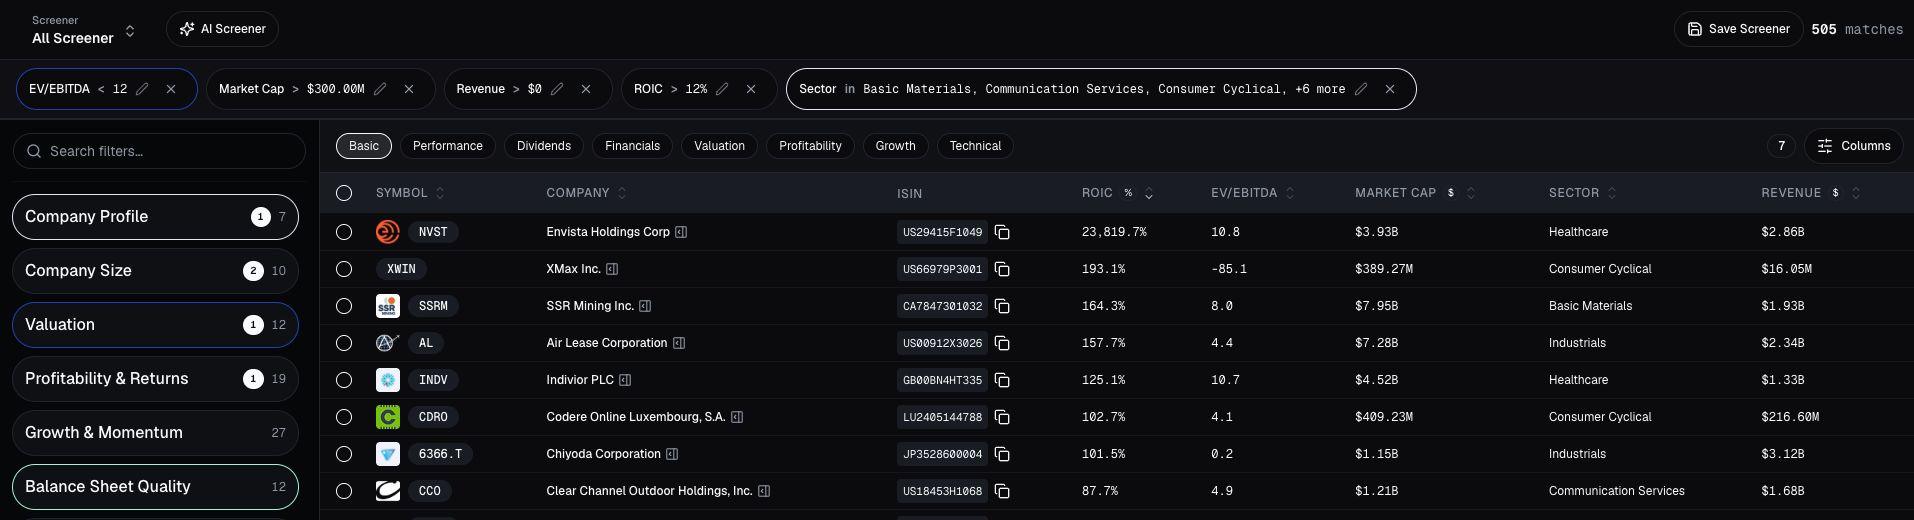The width and height of the screenshot is (1914, 520).
Task: Select the 6366.T row checkbox
Action: coord(344,454)
